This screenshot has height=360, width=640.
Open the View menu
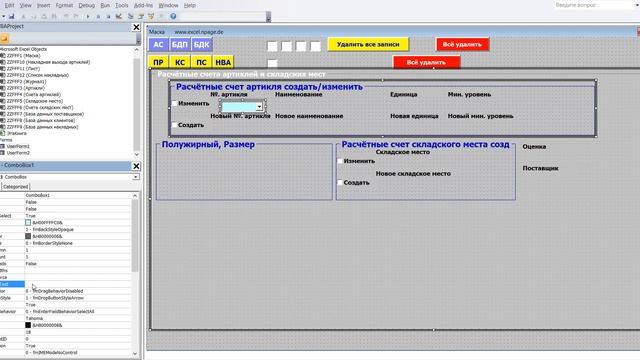click(25, 5)
